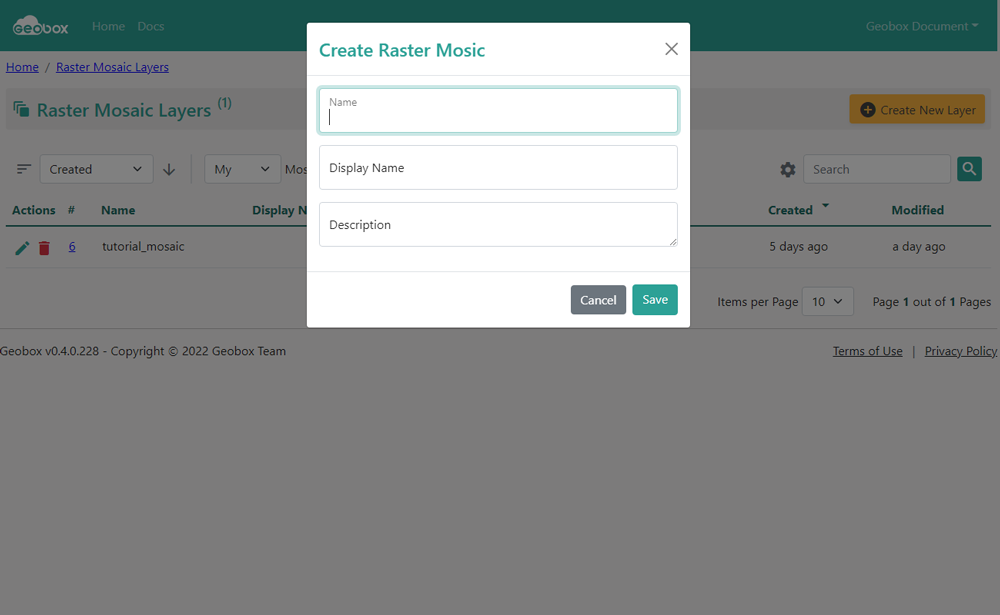Open the Privacy Policy footer link
1000x615 pixels.
(x=960, y=351)
